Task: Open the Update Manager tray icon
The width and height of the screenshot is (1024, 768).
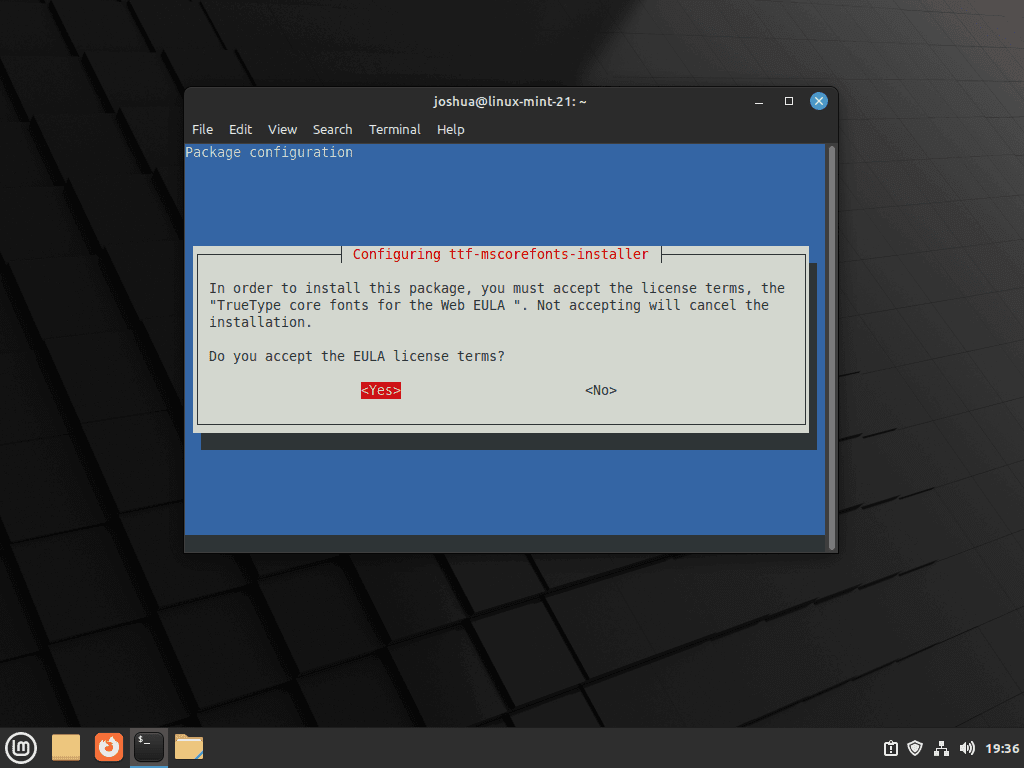Action: point(889,747)
